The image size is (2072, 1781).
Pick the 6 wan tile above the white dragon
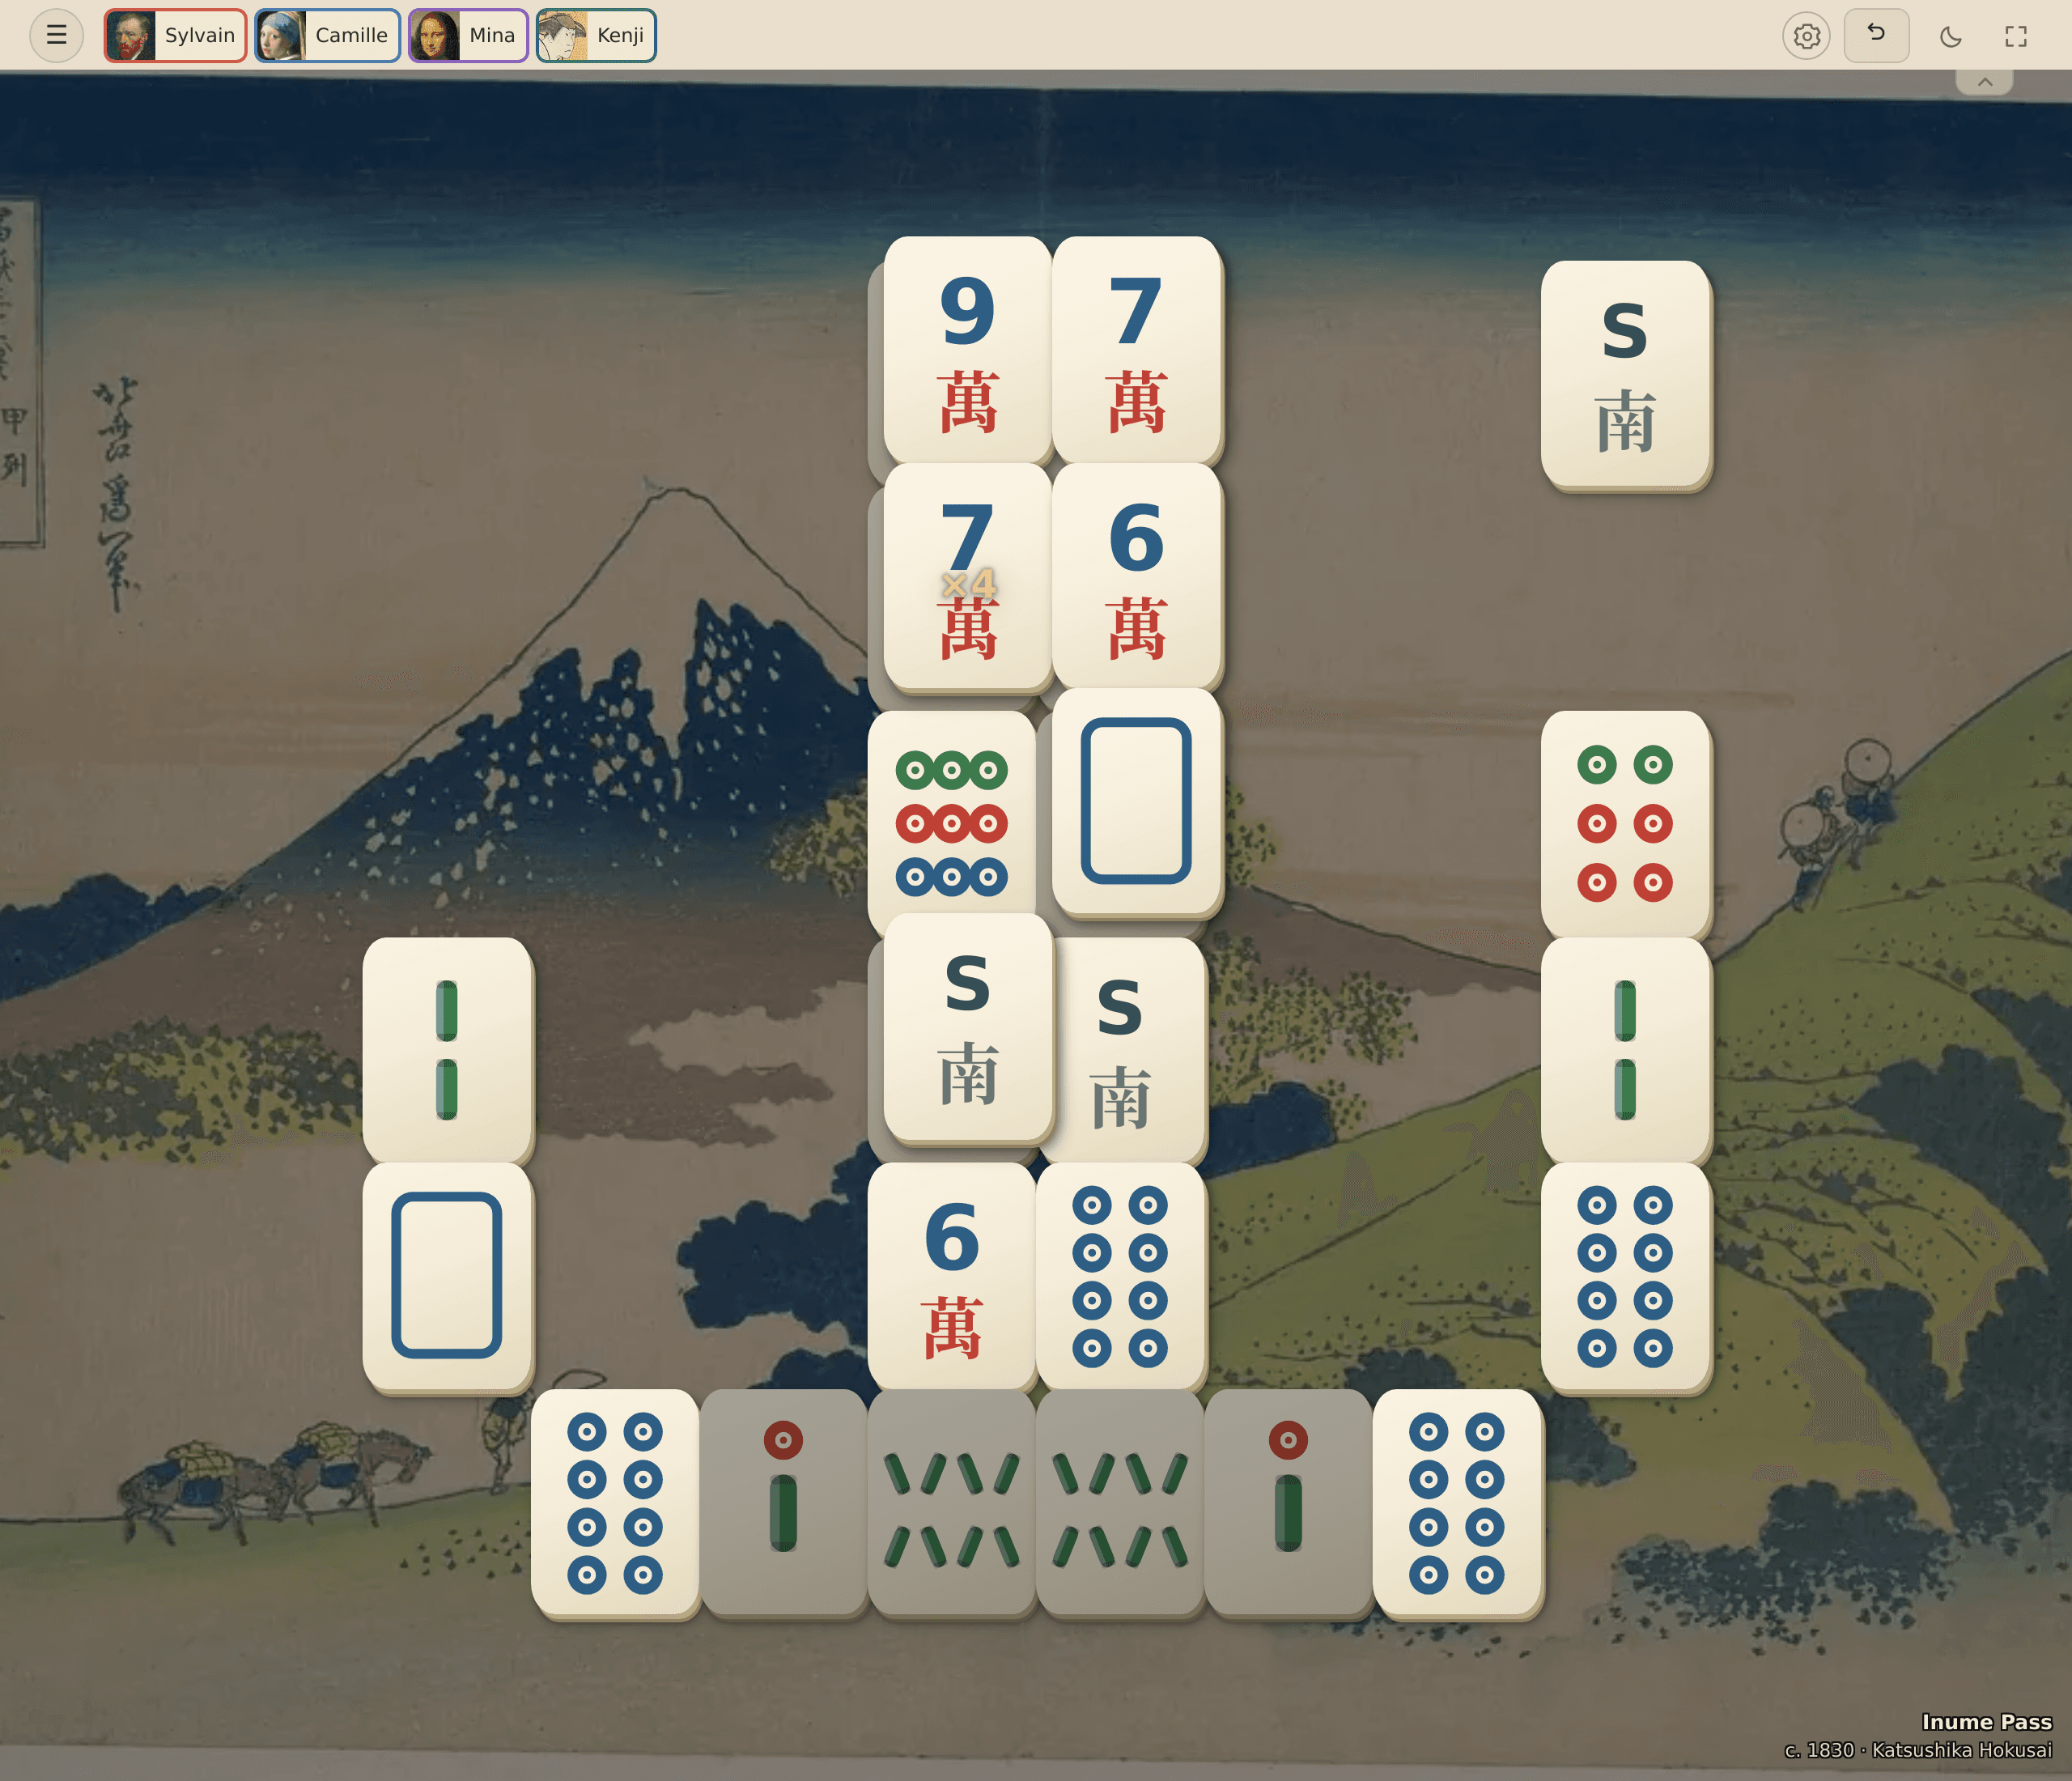point(1136,576)
